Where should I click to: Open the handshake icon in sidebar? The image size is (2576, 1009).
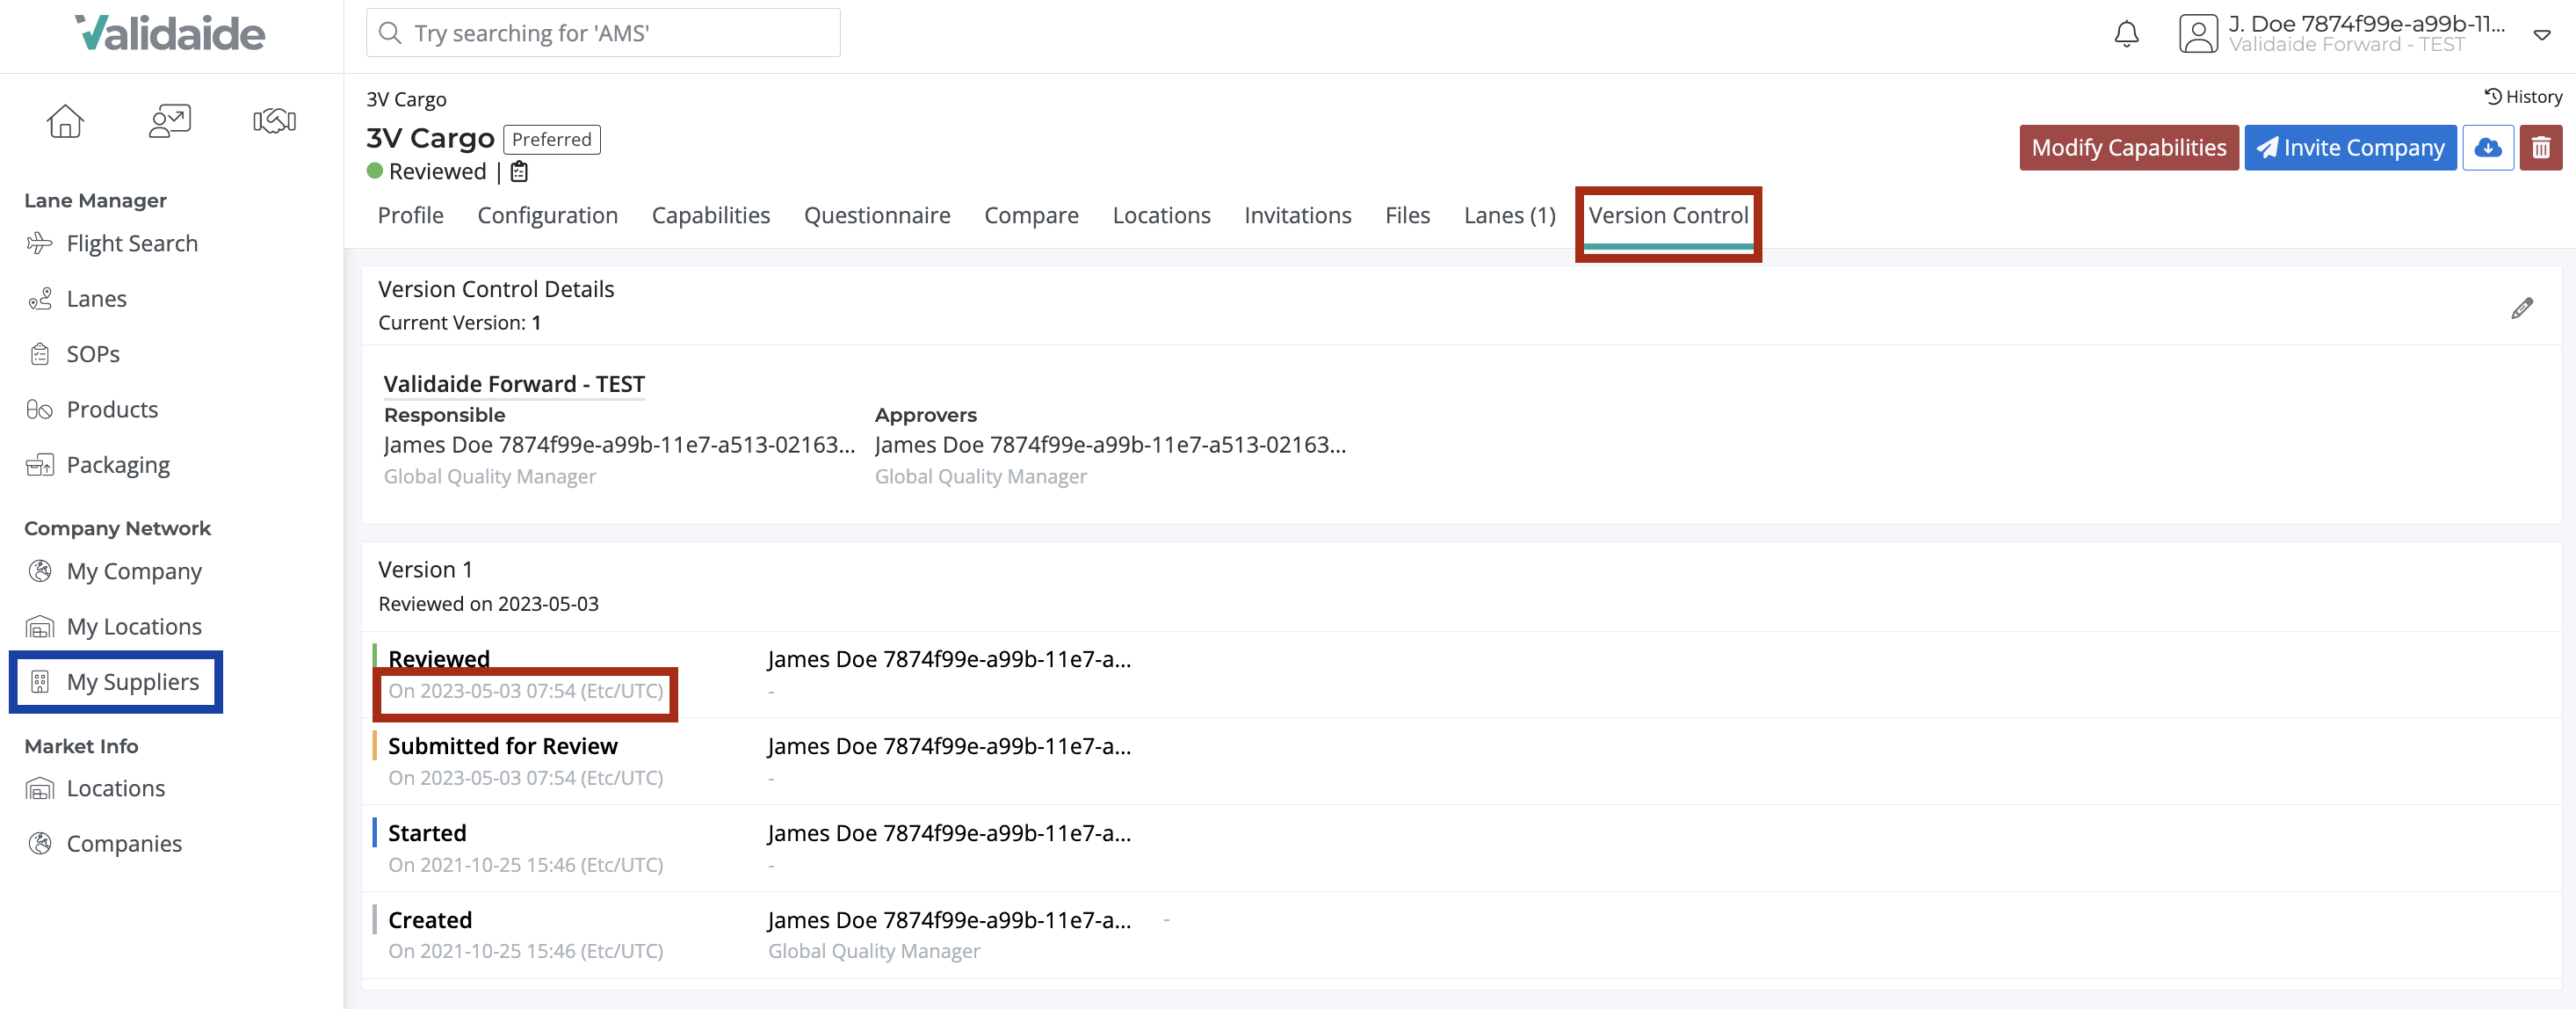[x=274, y=121]
